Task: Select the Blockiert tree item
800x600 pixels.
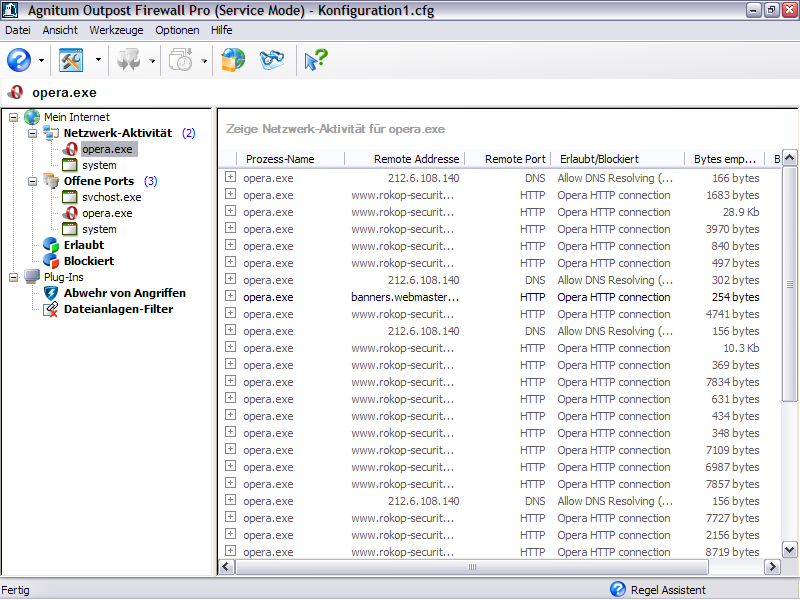Action: 89,261
